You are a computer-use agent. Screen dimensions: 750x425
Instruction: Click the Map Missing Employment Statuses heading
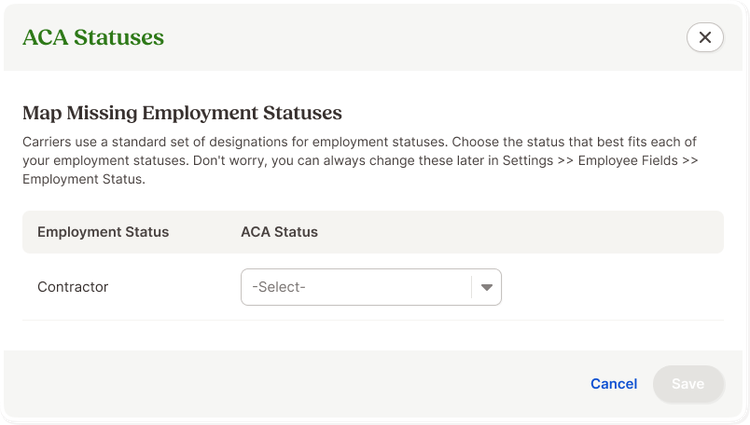click(182, 113)
